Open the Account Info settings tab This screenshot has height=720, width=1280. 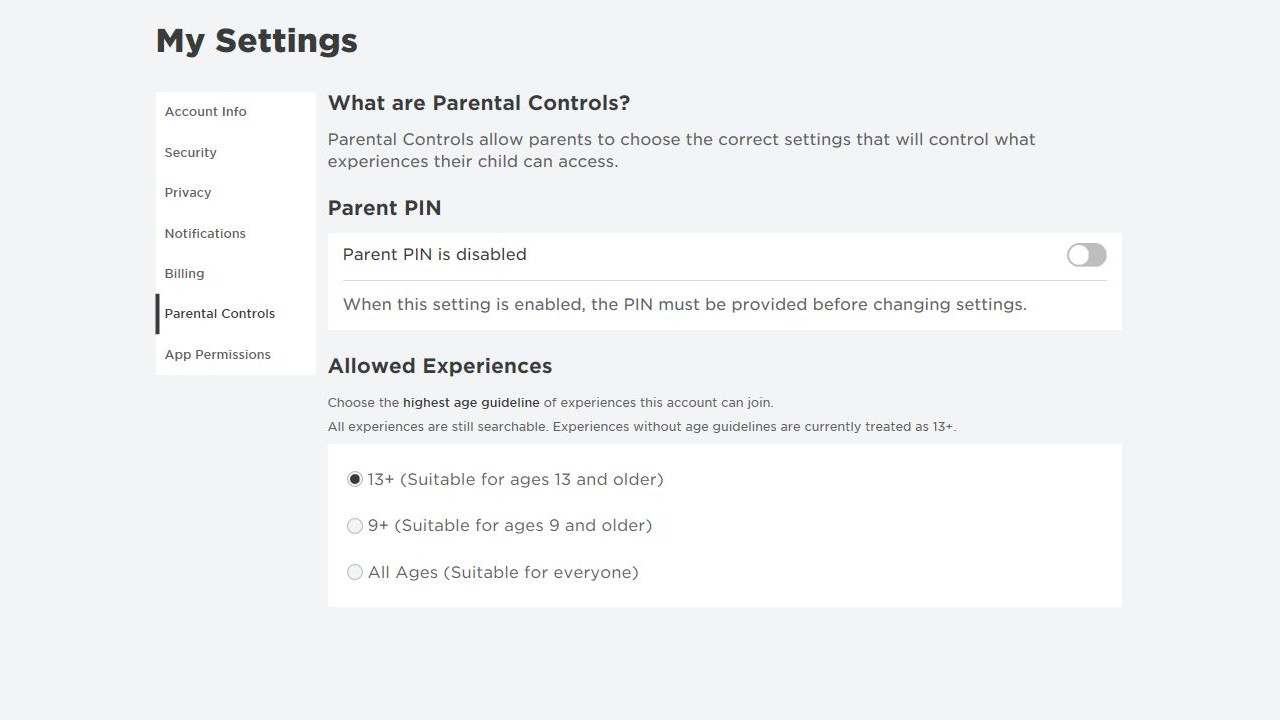pyautogui.click(x=206, y=112)
